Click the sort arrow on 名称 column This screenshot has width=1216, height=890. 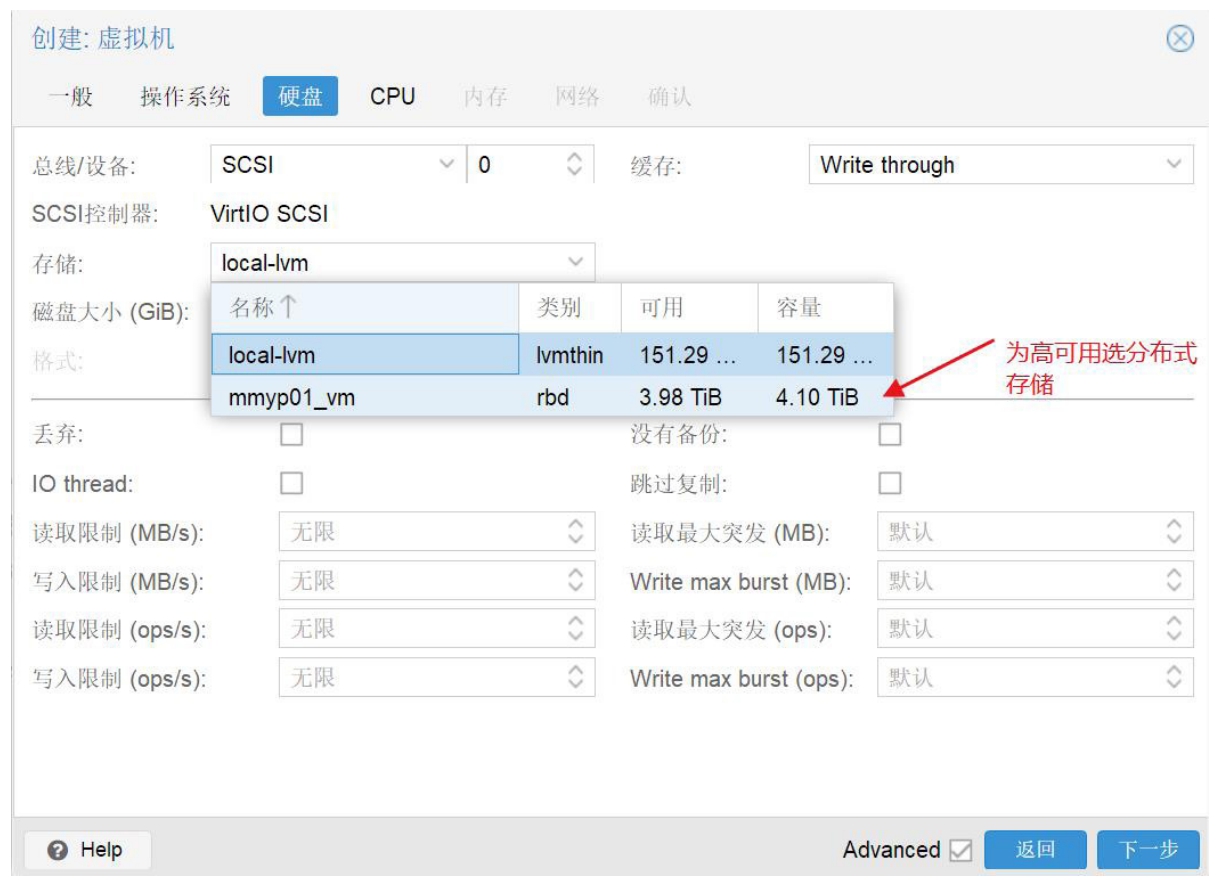click(x=288, y=307)
